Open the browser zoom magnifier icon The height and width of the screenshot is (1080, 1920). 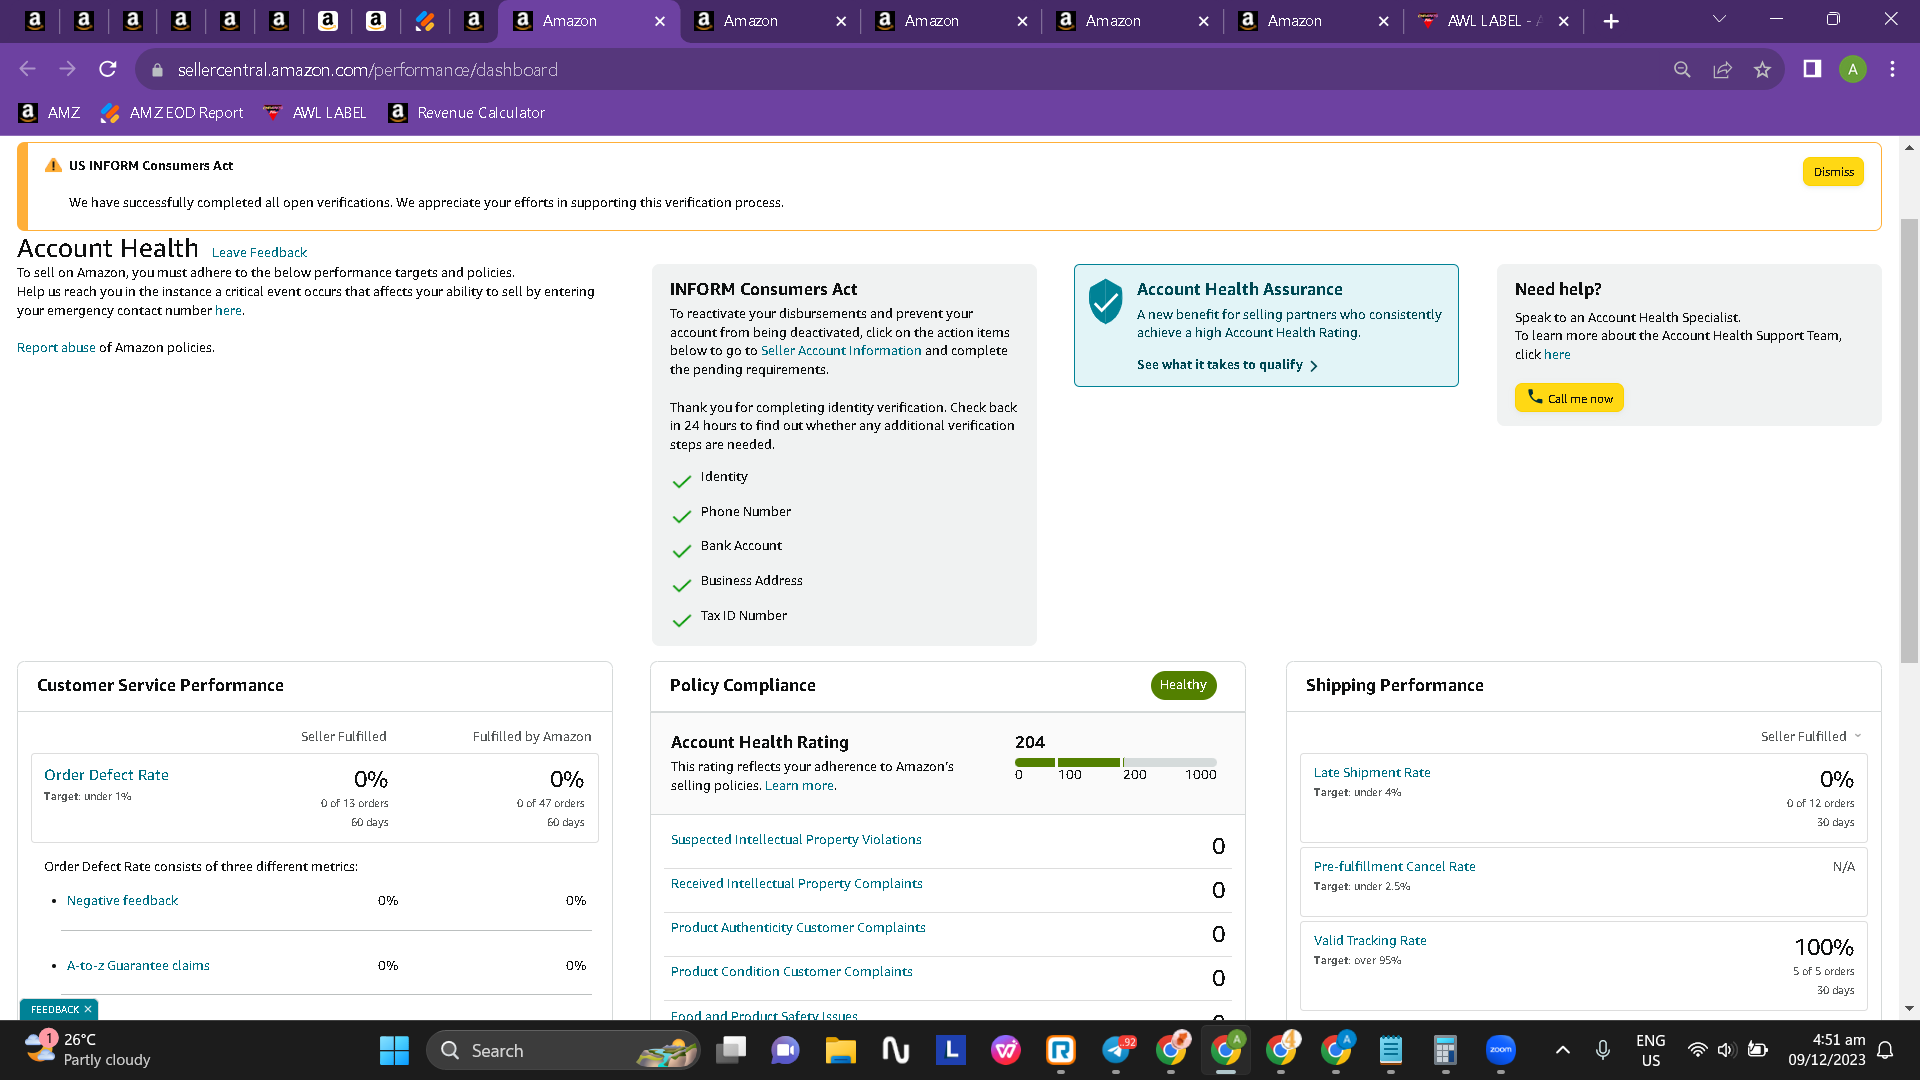1682,69
